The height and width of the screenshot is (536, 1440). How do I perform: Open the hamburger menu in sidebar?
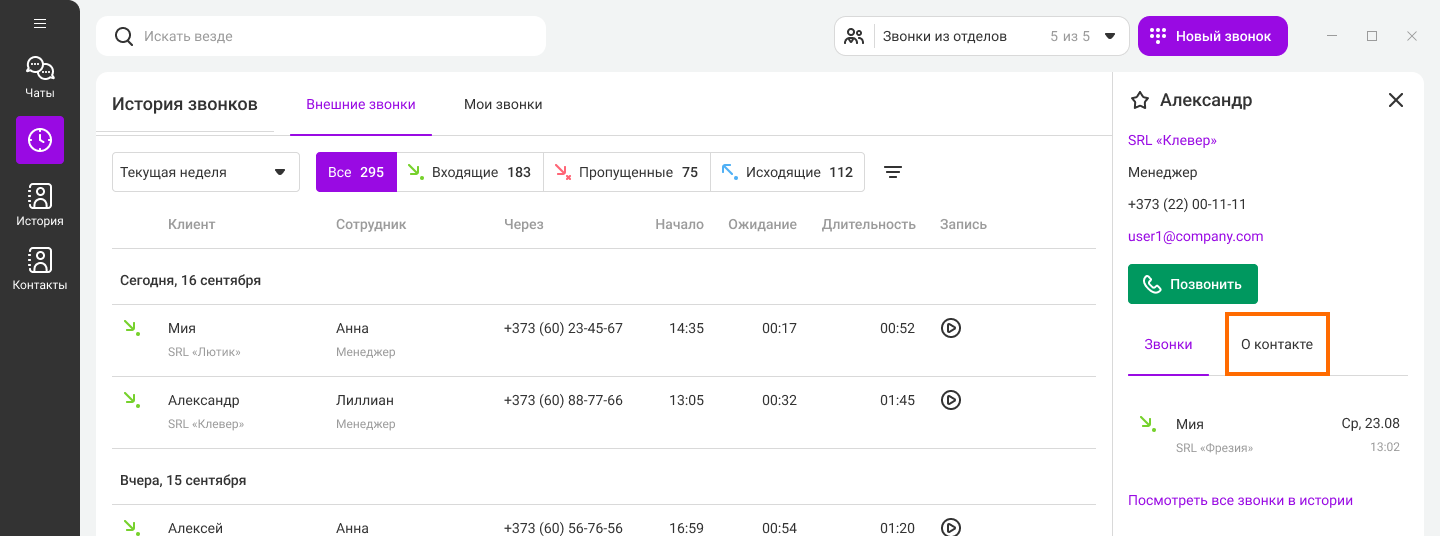point(40,23)
